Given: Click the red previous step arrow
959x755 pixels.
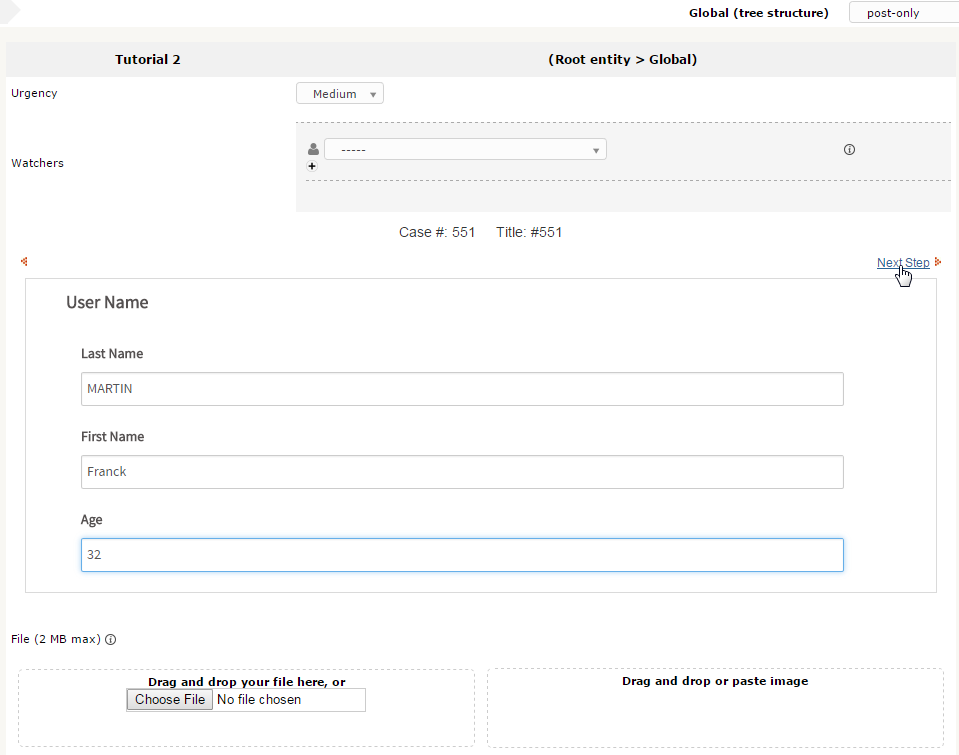Looking at the screenshot, I should pyautogui.click(x=24, y=262).
